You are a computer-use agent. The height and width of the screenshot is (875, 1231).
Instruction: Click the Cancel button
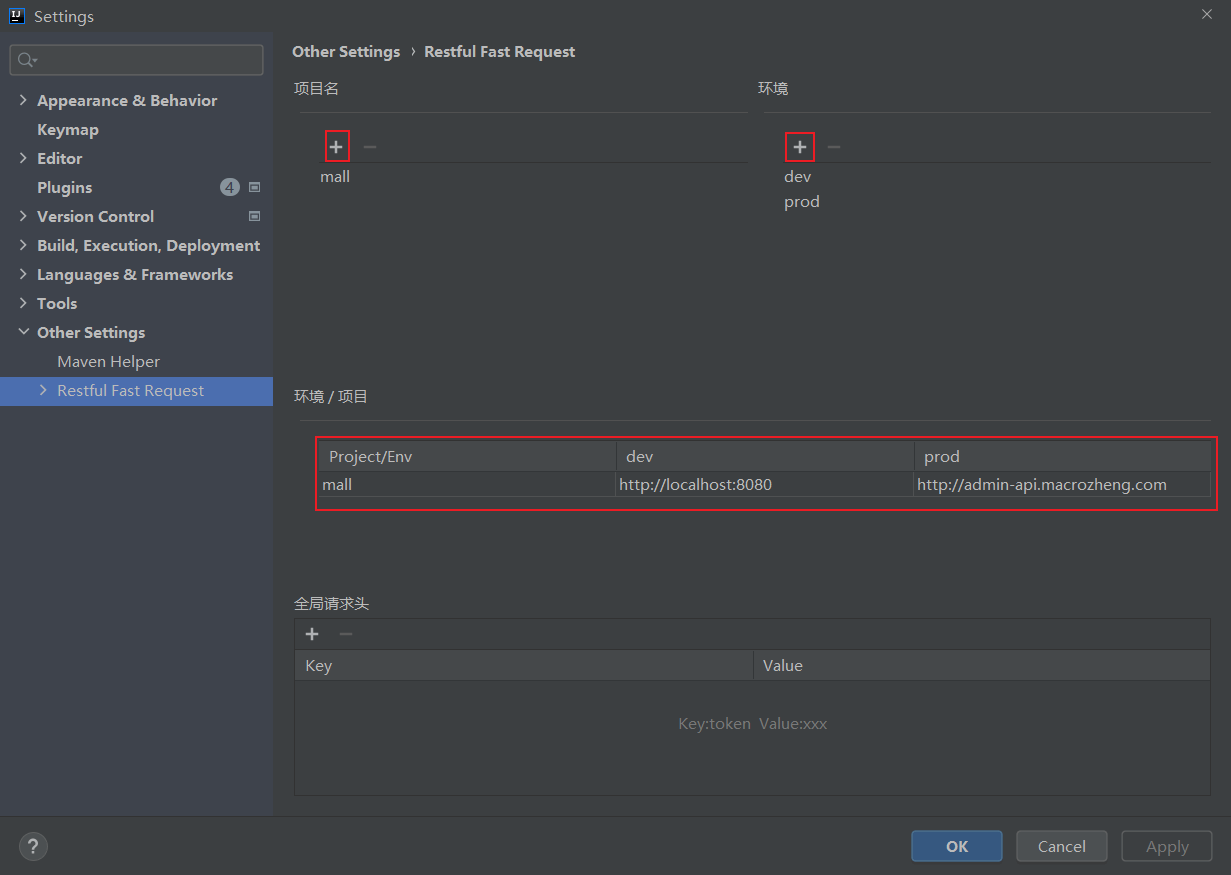tap(1061, 846)
